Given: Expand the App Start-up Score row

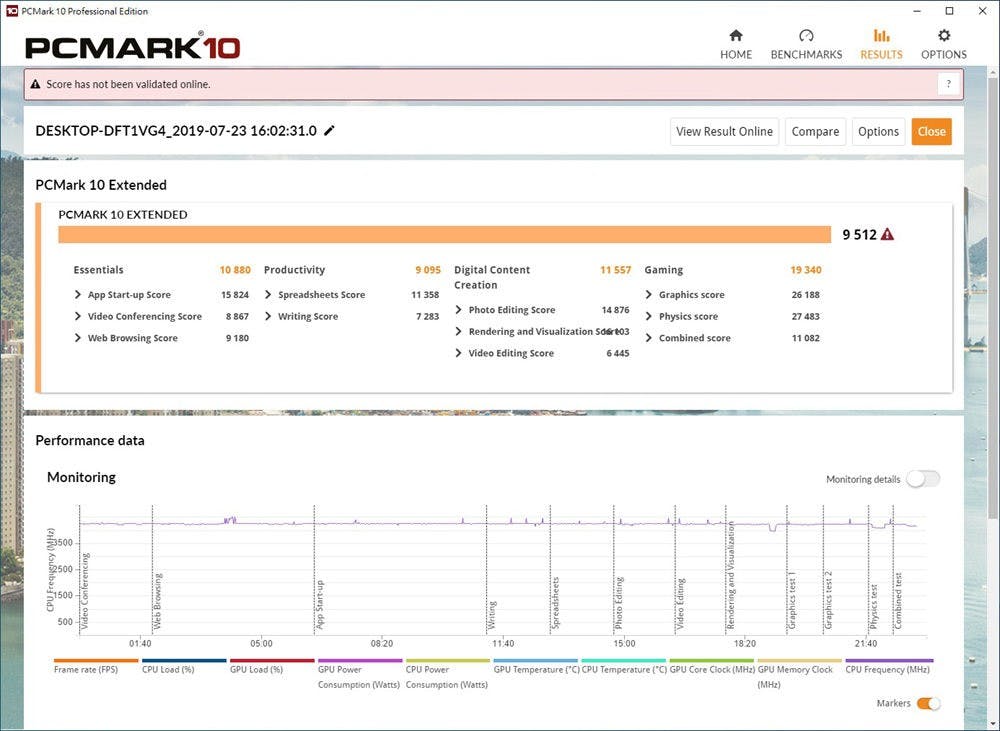Looking at the screenshot, I should click(79, 295).
